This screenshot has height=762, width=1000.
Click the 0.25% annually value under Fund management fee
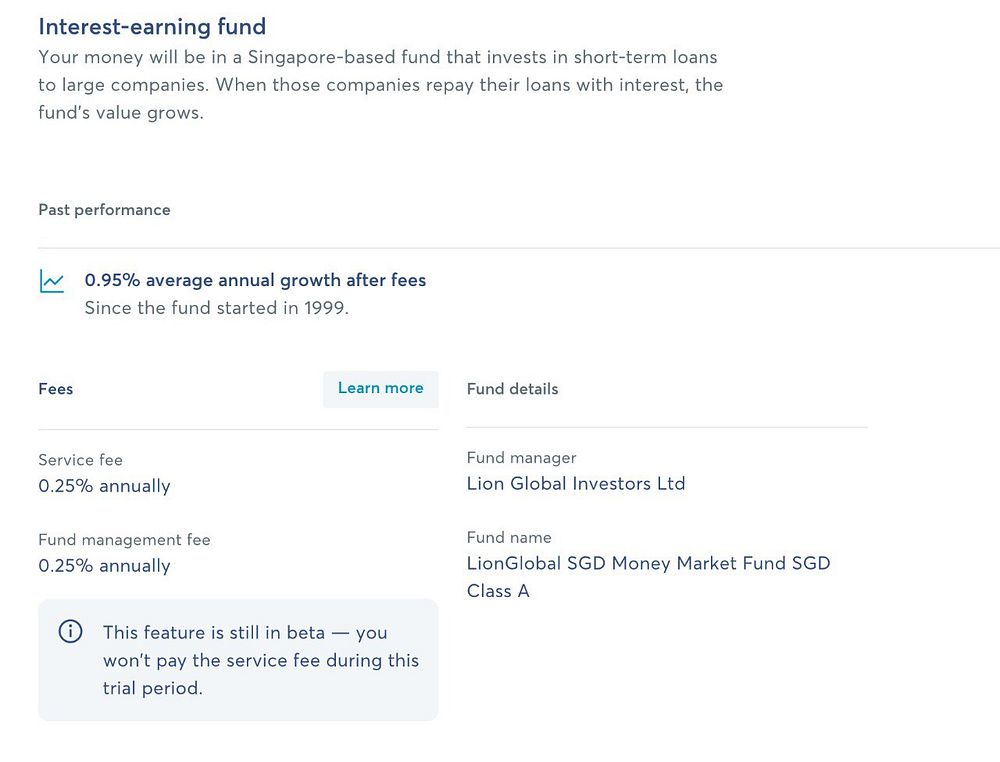point(104,566)
